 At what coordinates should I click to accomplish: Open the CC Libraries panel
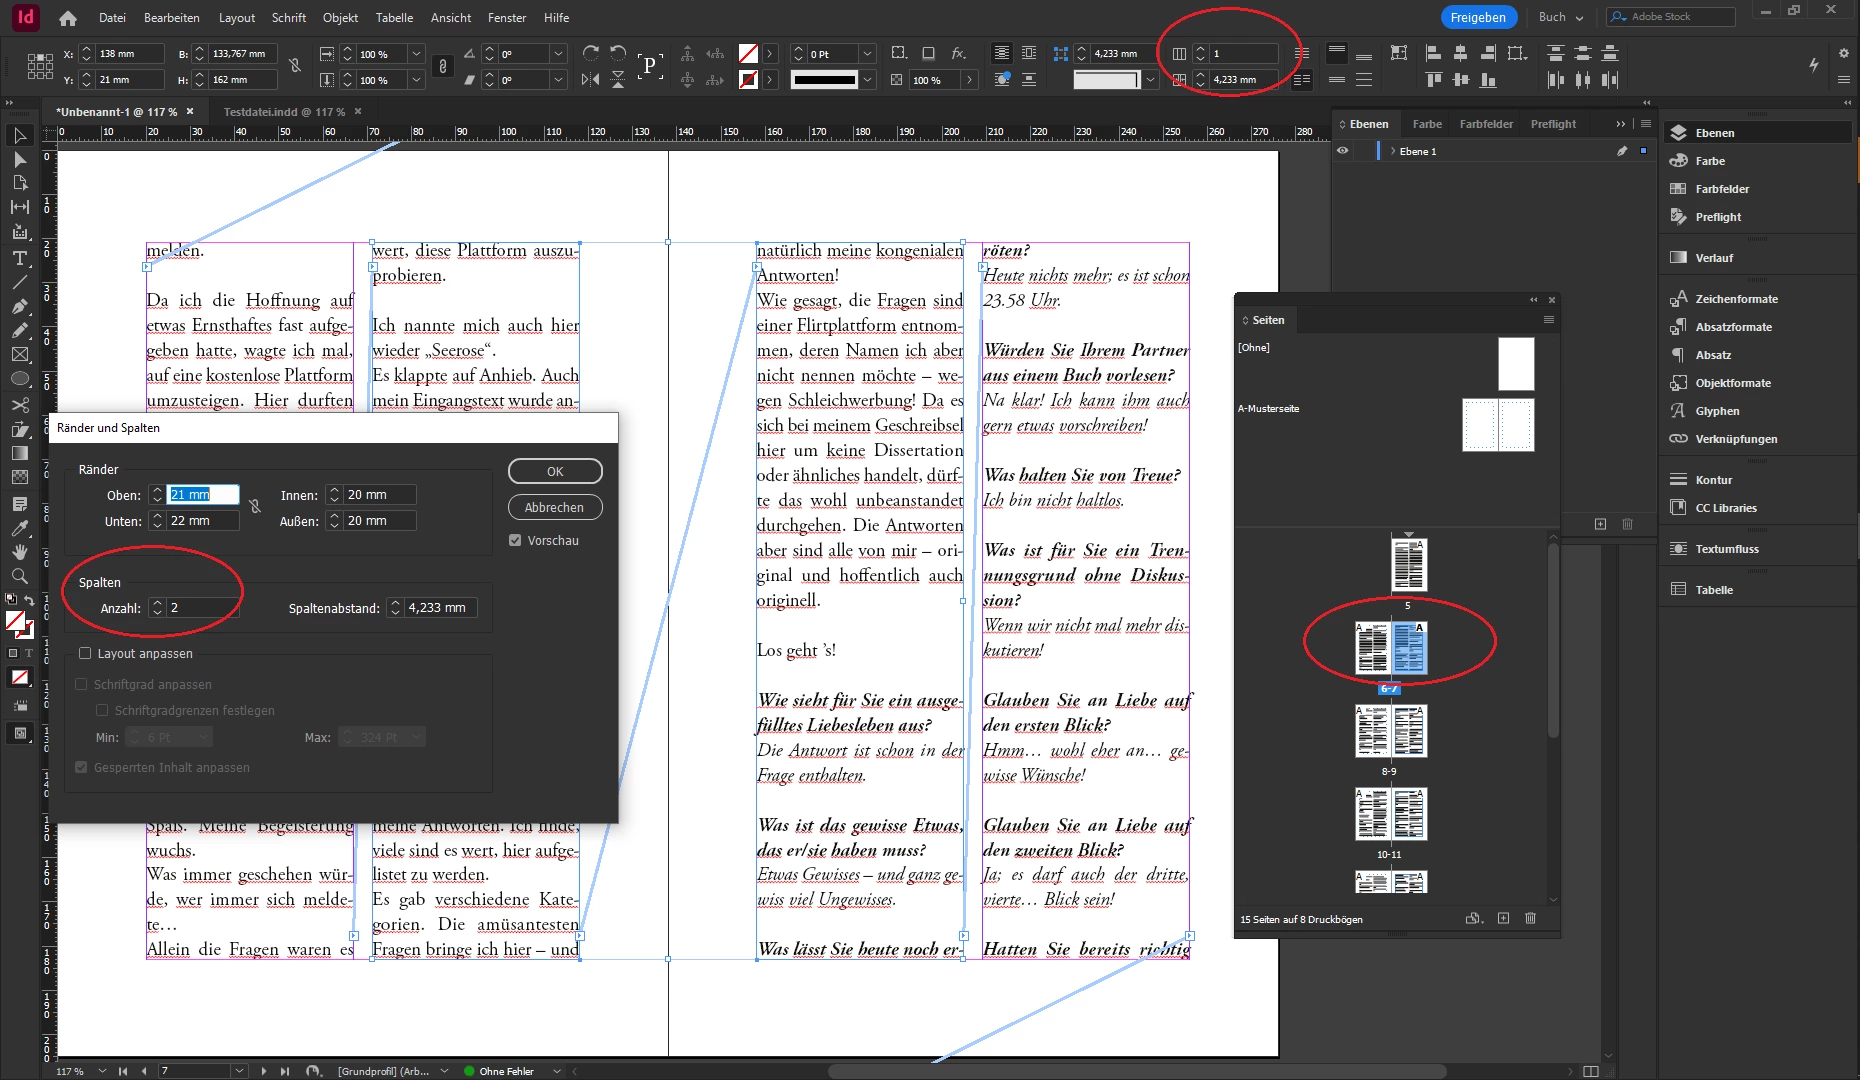coord(1726,508)
